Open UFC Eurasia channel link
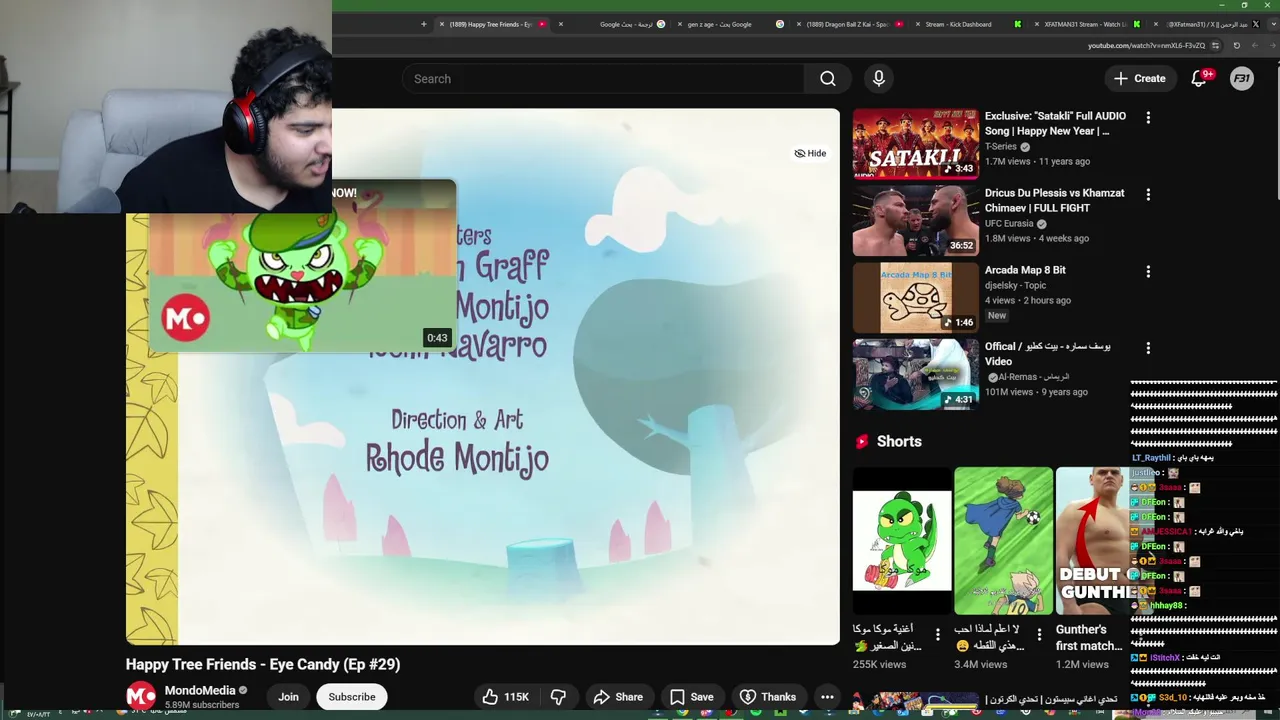 pyautogui.click(x=1009, y=223)
